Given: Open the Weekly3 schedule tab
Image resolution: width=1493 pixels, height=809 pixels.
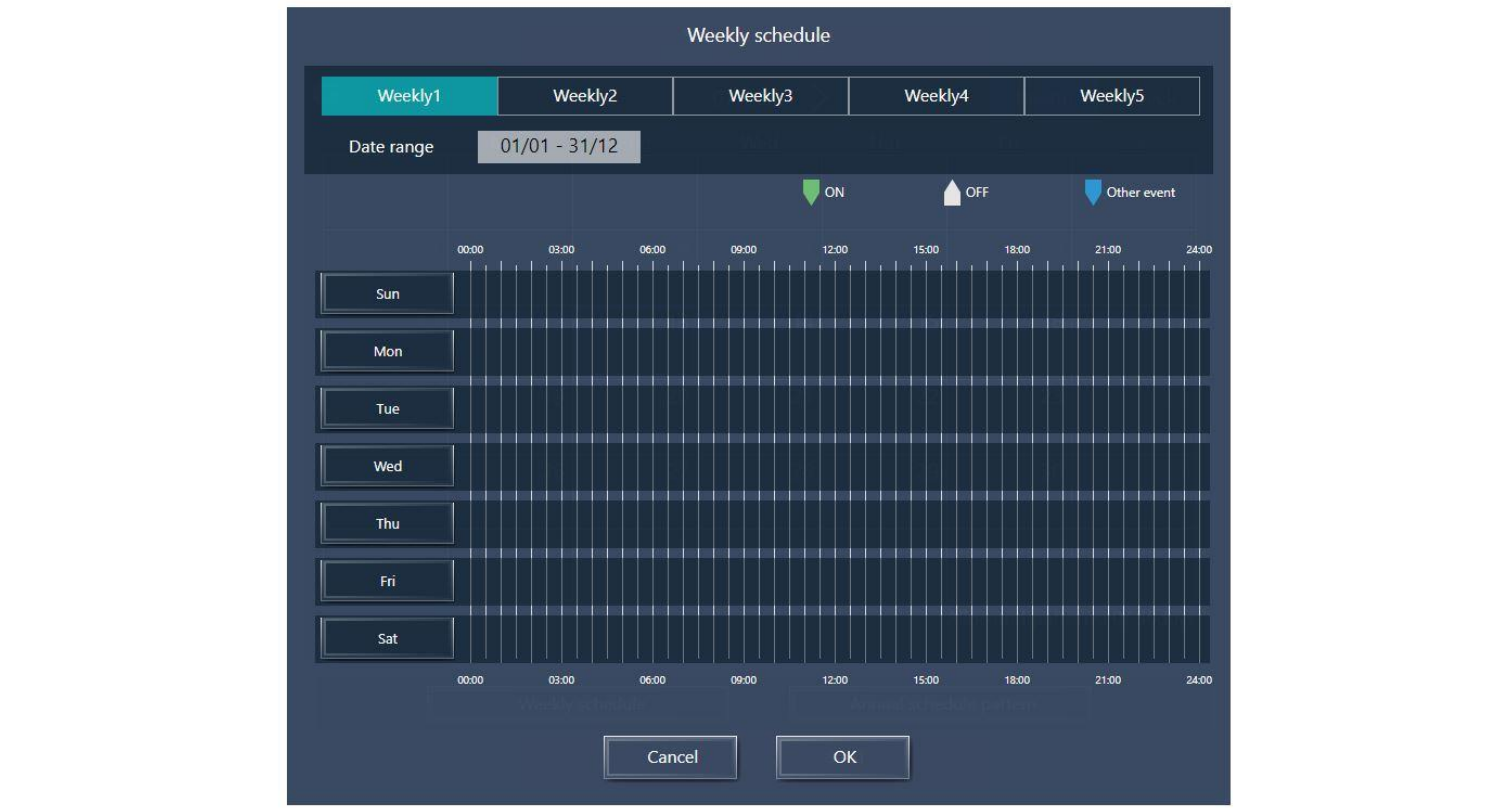Looking at the screenshot, I should (760, 96).
